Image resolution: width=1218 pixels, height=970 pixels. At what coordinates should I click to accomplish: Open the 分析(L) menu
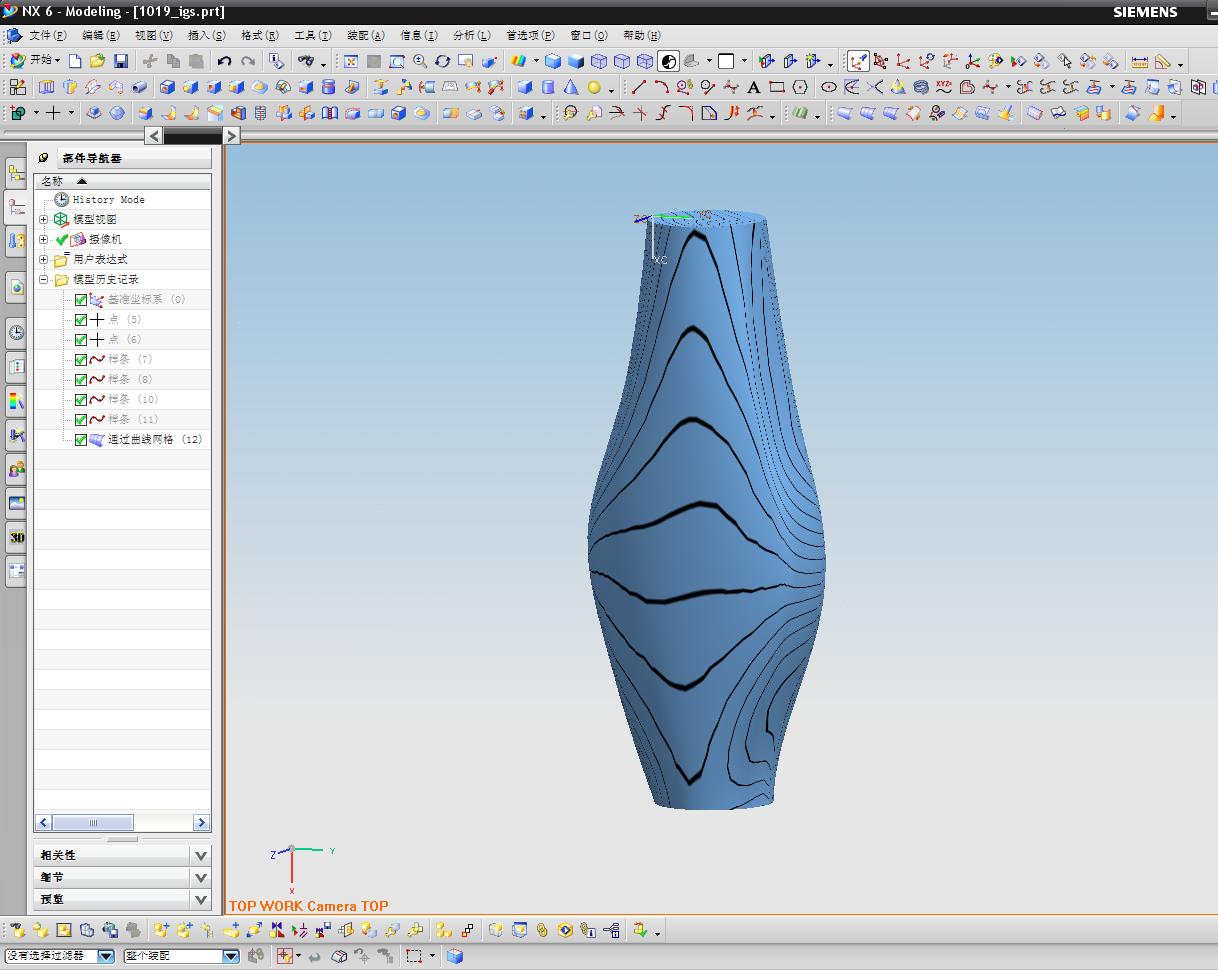pos(471,35)
